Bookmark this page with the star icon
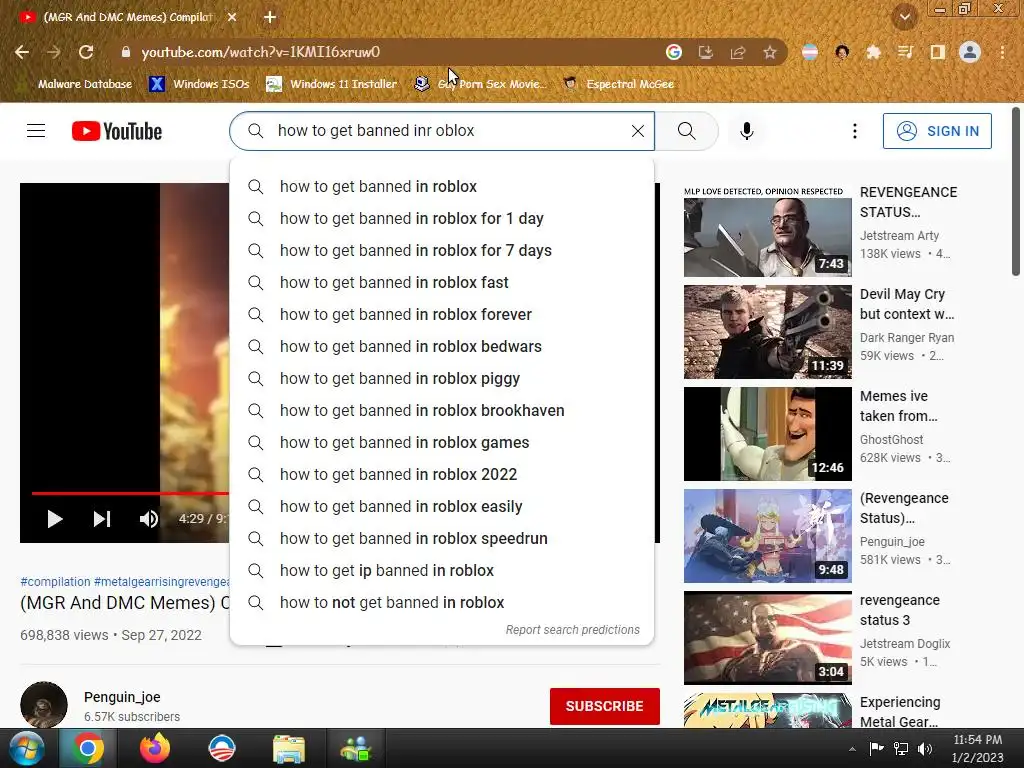 point(770,52)
